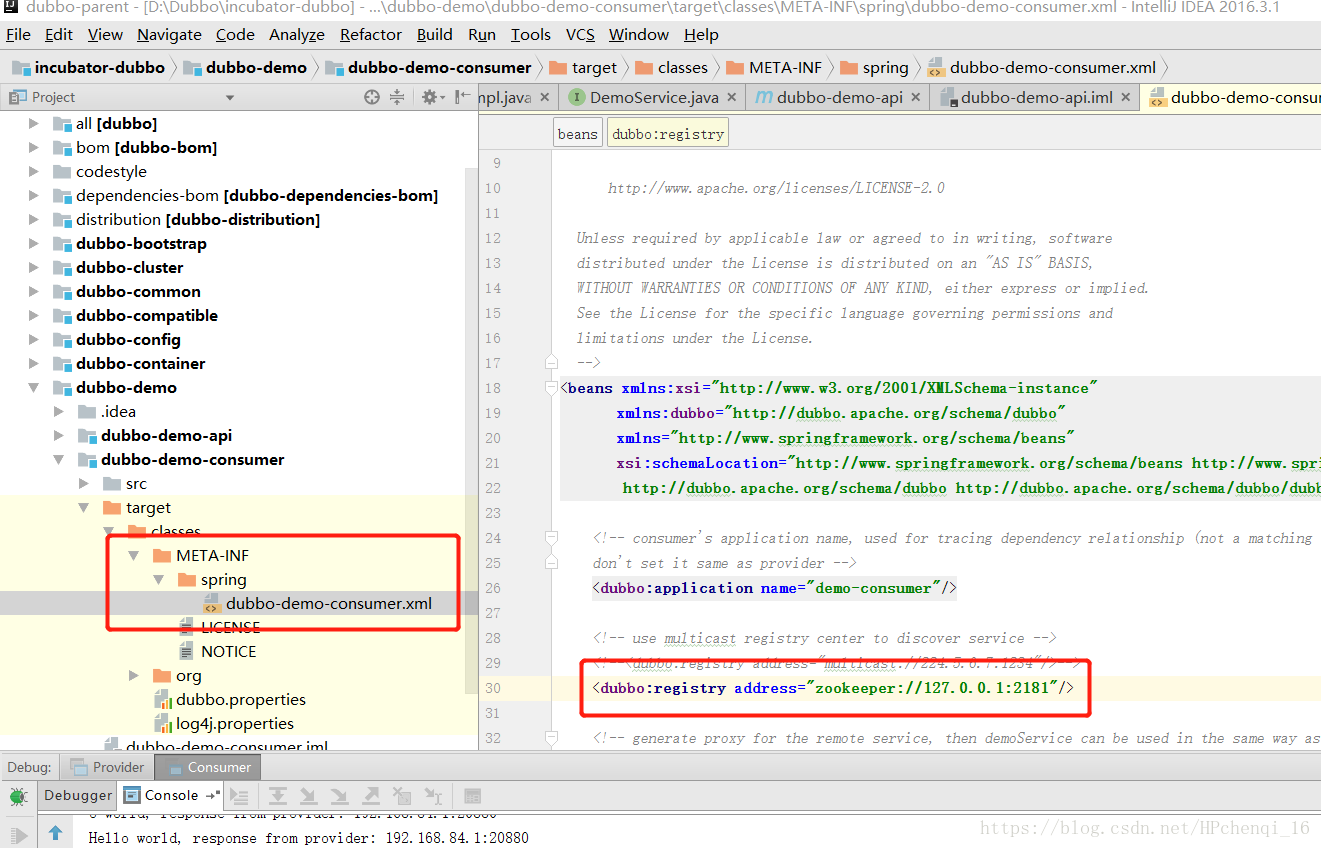This screenshot has width=1321, height=848.
Task: Collapse the META-INF folder node
Action: [134, 556]
